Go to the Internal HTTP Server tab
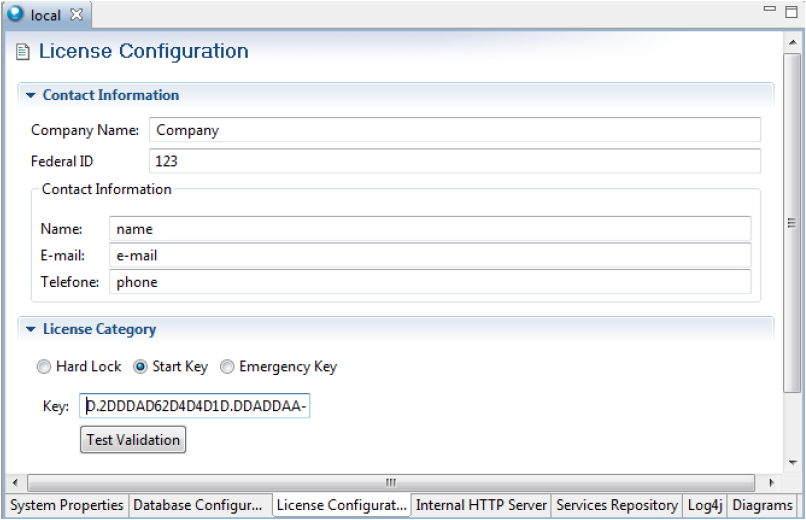This screenshot has width=806, height=520. [481, 505]
